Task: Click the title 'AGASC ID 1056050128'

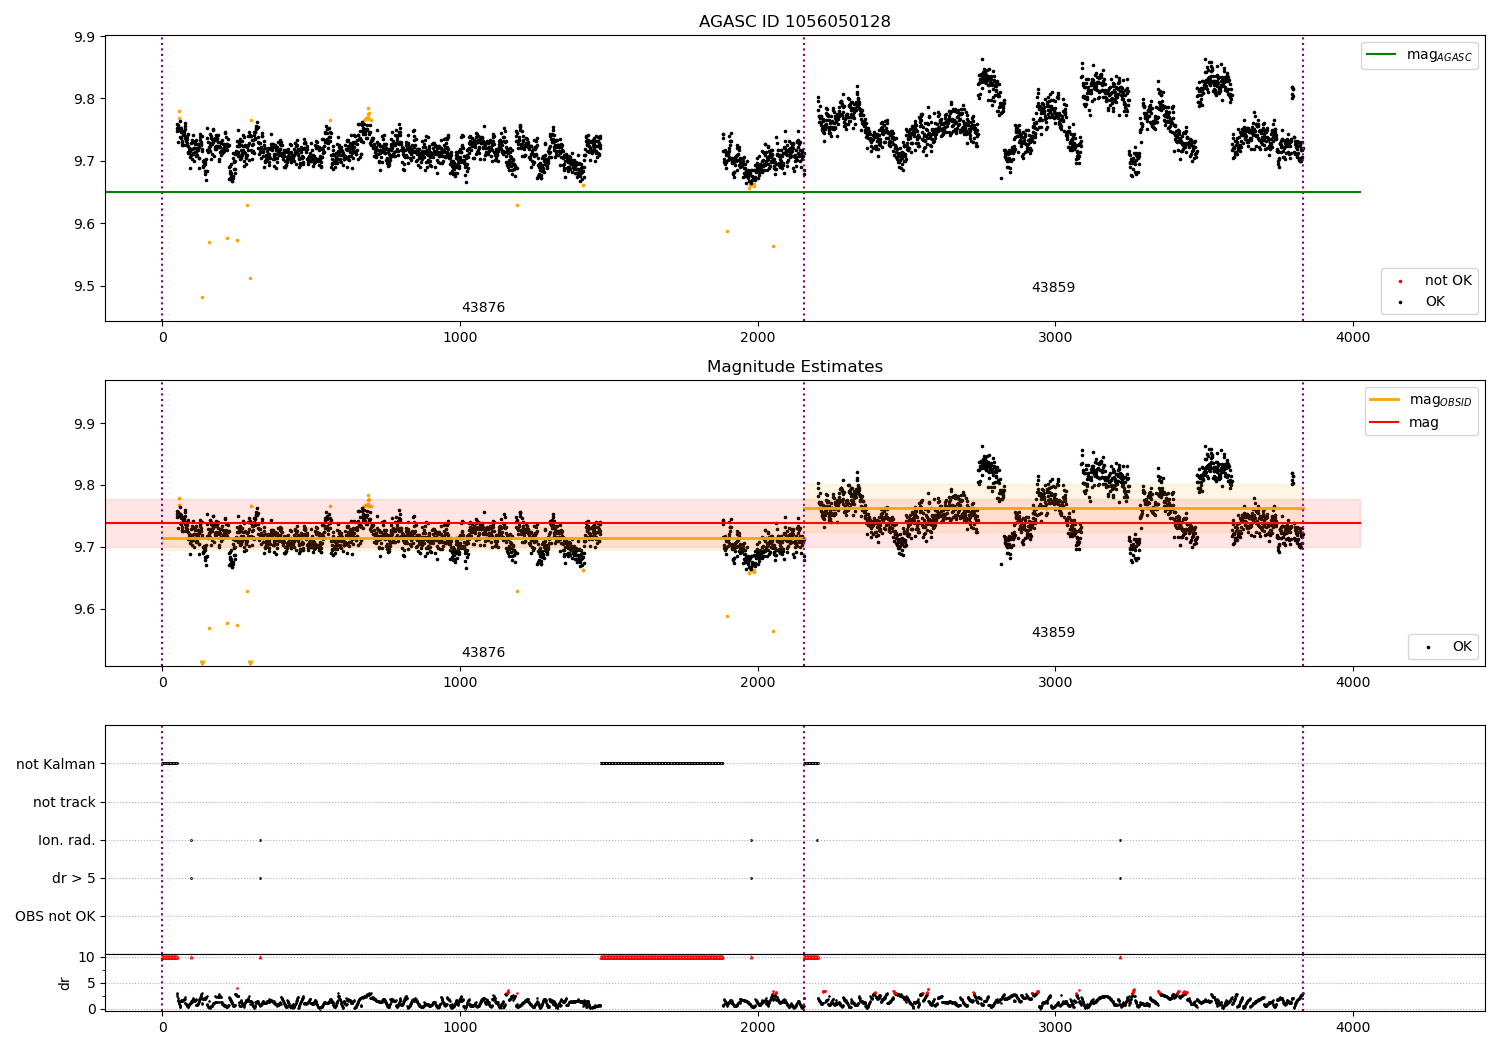Action: 794,22
